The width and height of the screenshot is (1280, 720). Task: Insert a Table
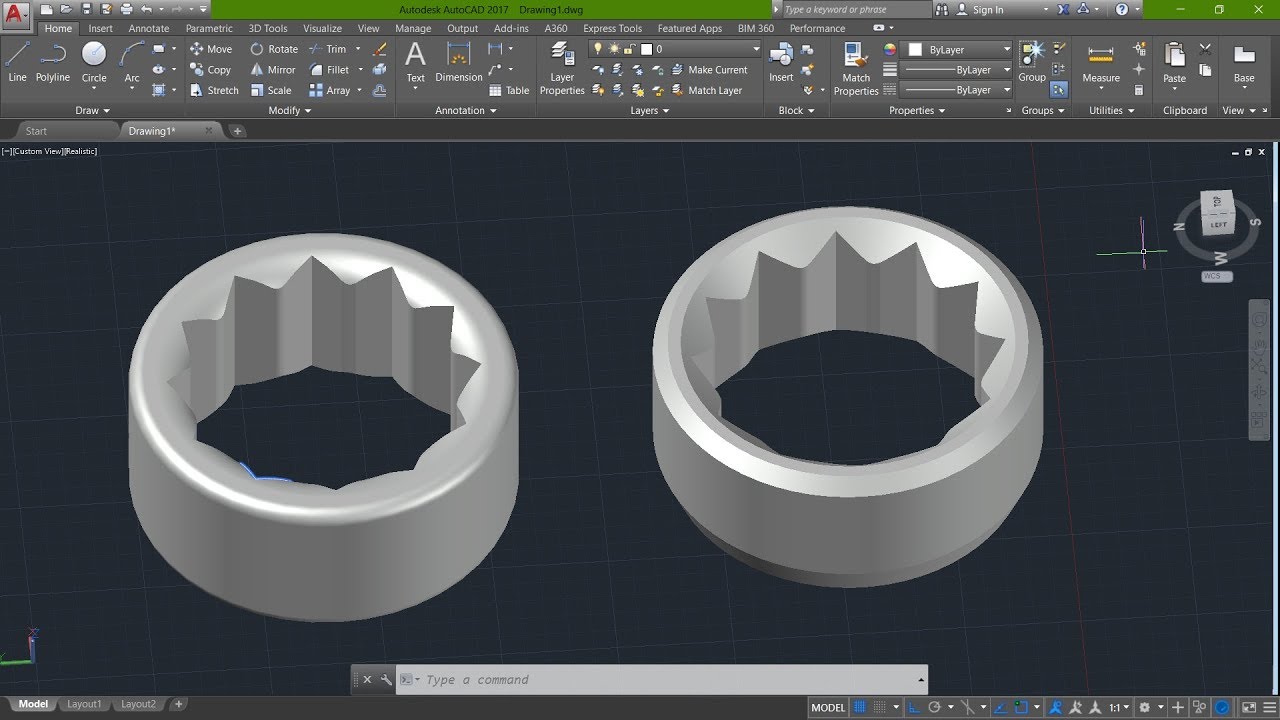point(509,90)
